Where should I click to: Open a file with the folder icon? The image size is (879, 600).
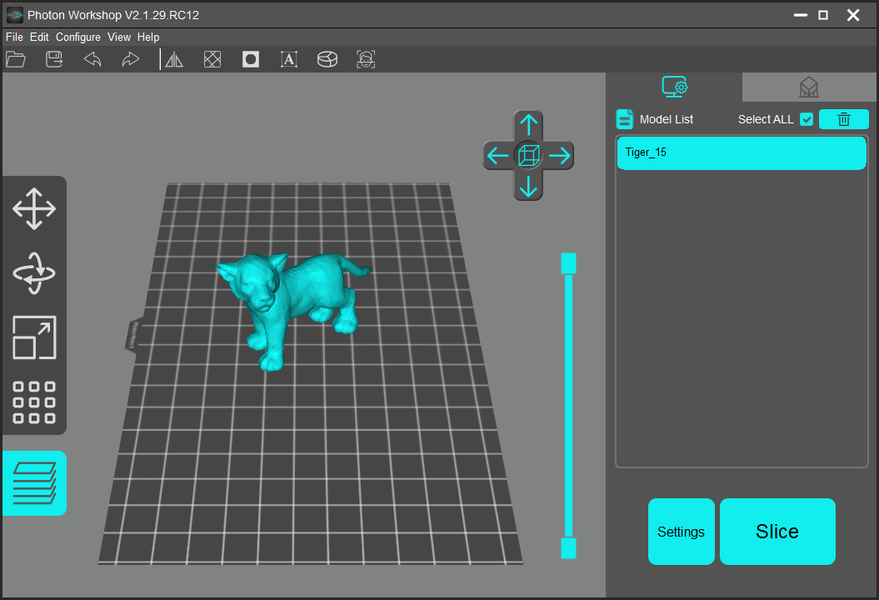point(16,59)
